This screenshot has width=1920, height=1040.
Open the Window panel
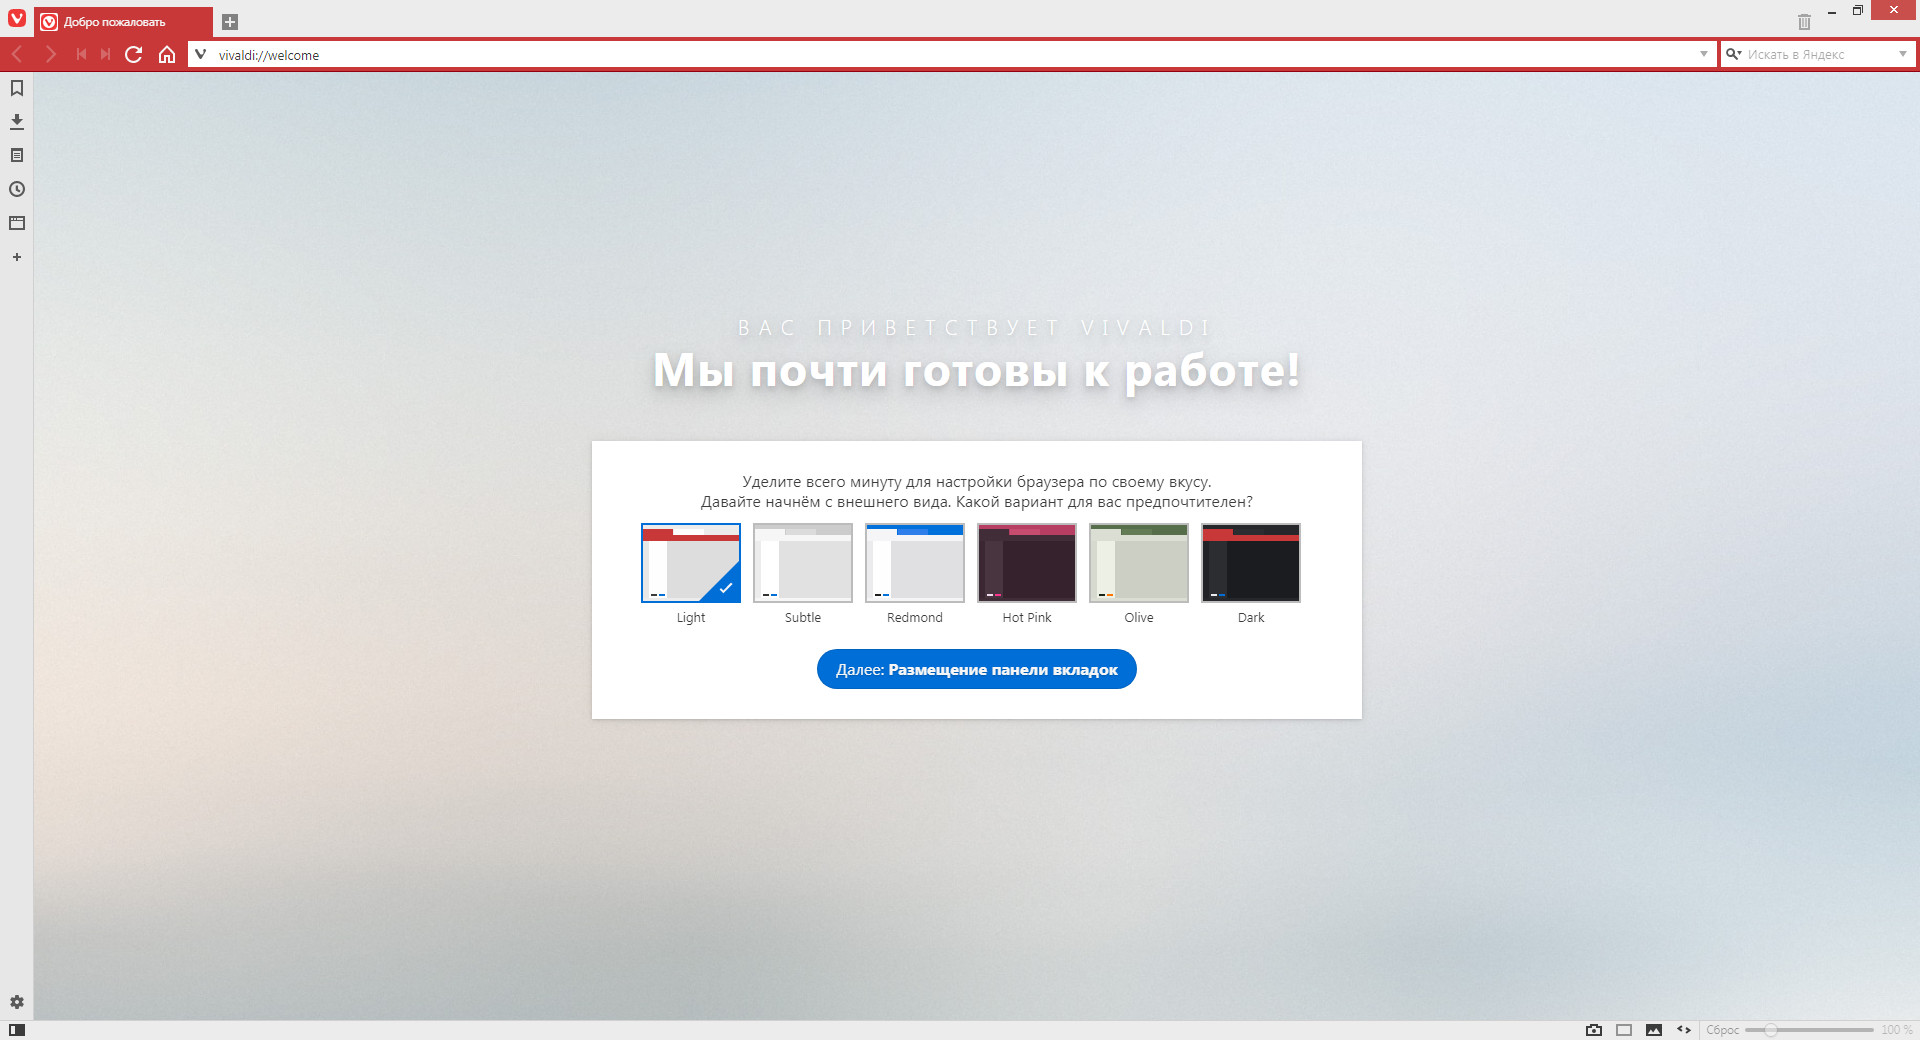click(17, 223)
